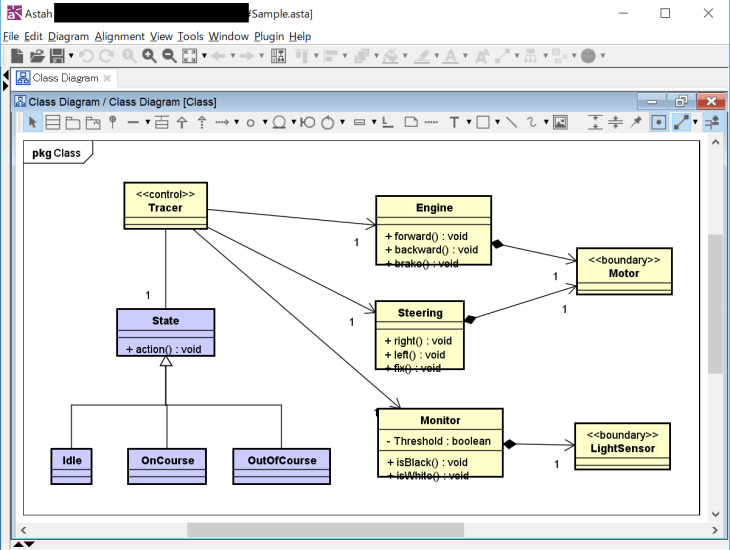Pick the Class element tool

coord(53,122)
